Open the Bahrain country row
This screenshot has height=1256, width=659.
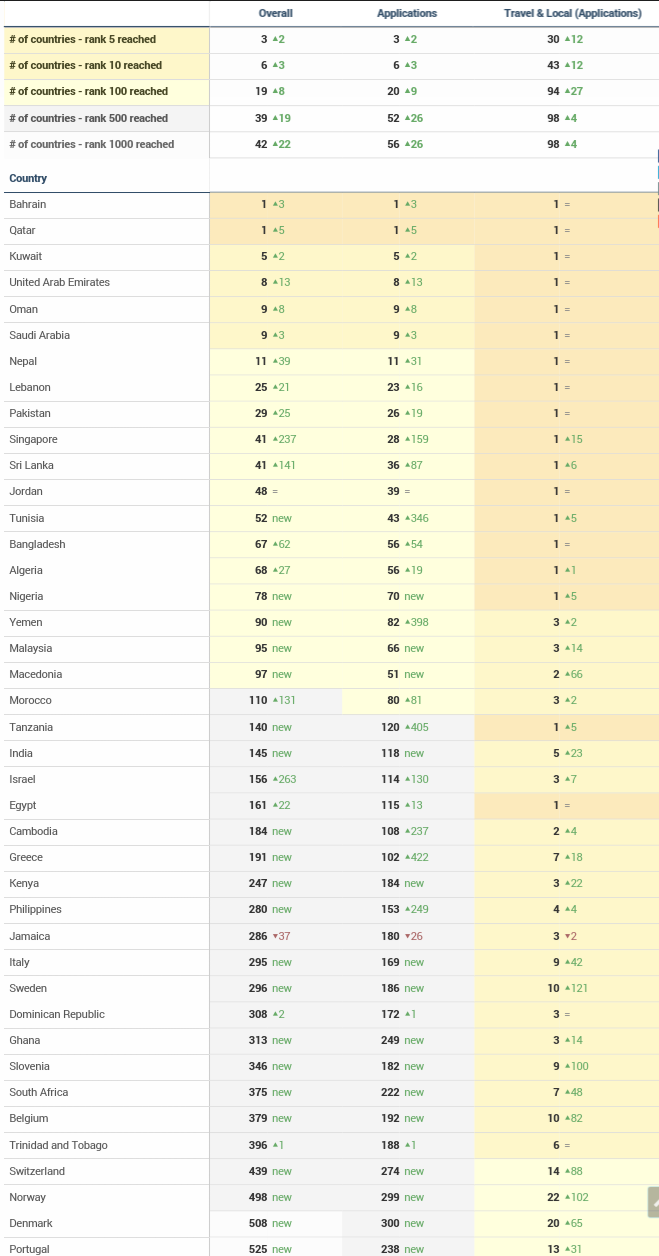click(28, 204)
